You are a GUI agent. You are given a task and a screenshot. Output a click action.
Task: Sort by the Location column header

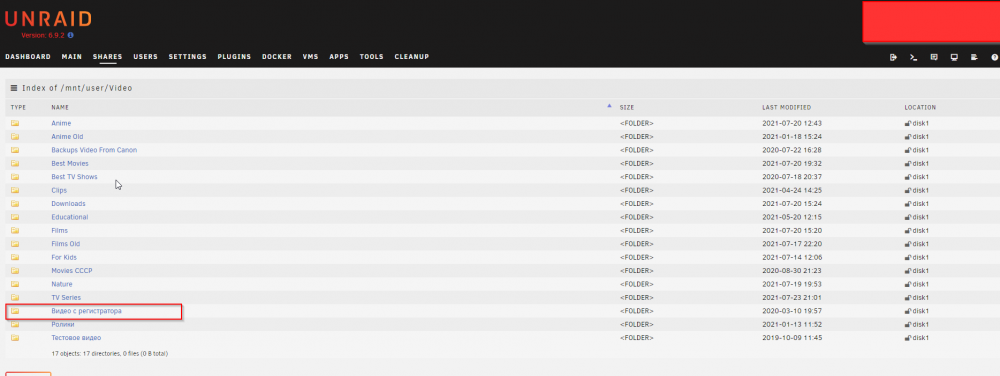[x=920, y=107]
